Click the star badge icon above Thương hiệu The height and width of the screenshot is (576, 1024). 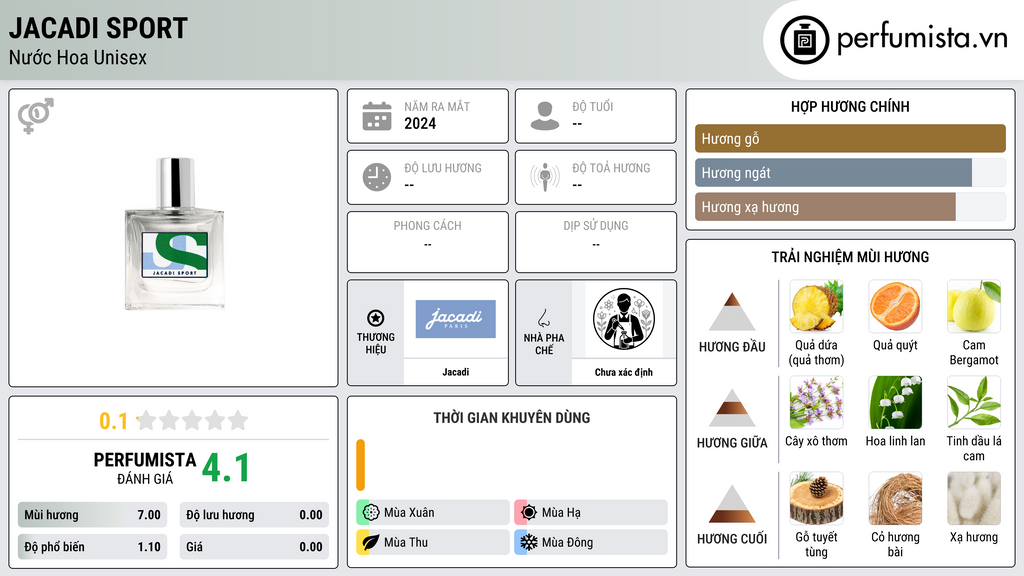pos(376,318)
